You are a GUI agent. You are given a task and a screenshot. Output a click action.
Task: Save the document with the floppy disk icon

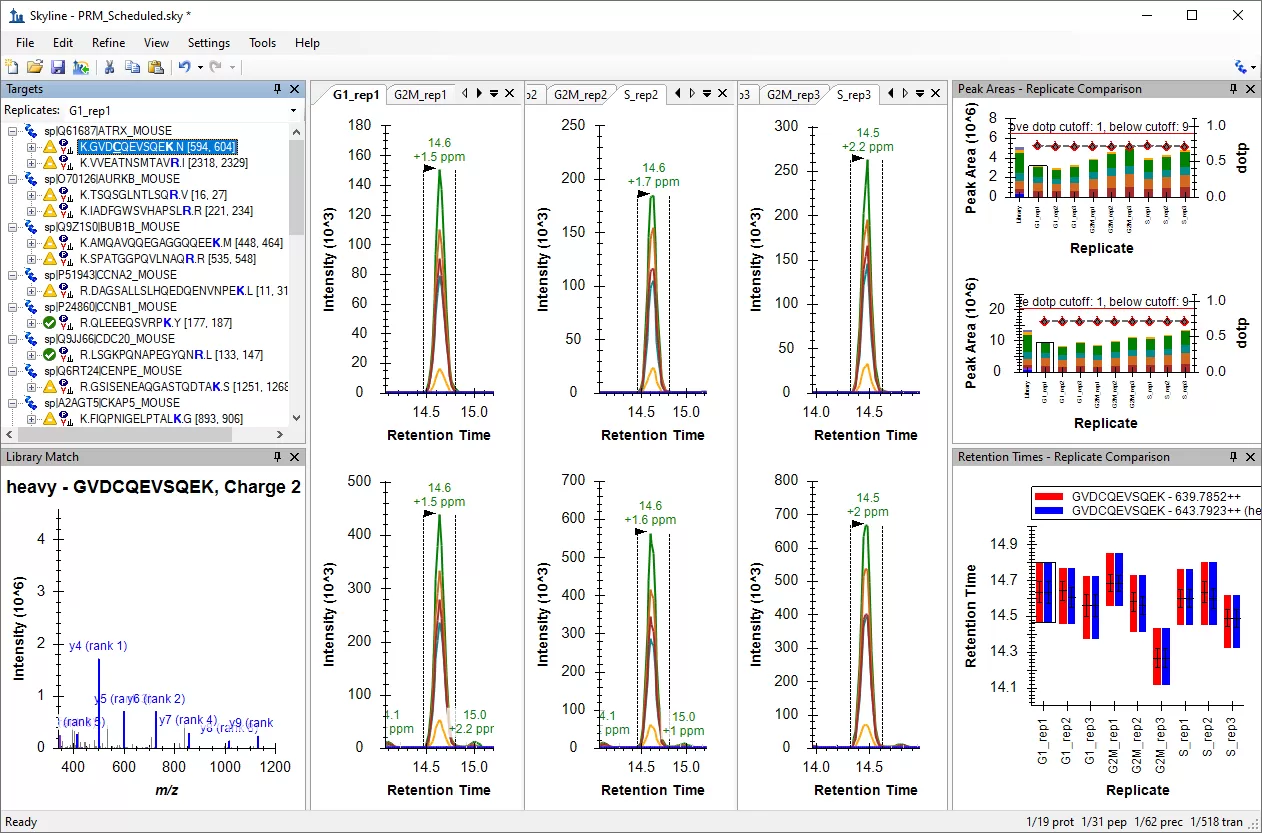[x=58, y=67]
